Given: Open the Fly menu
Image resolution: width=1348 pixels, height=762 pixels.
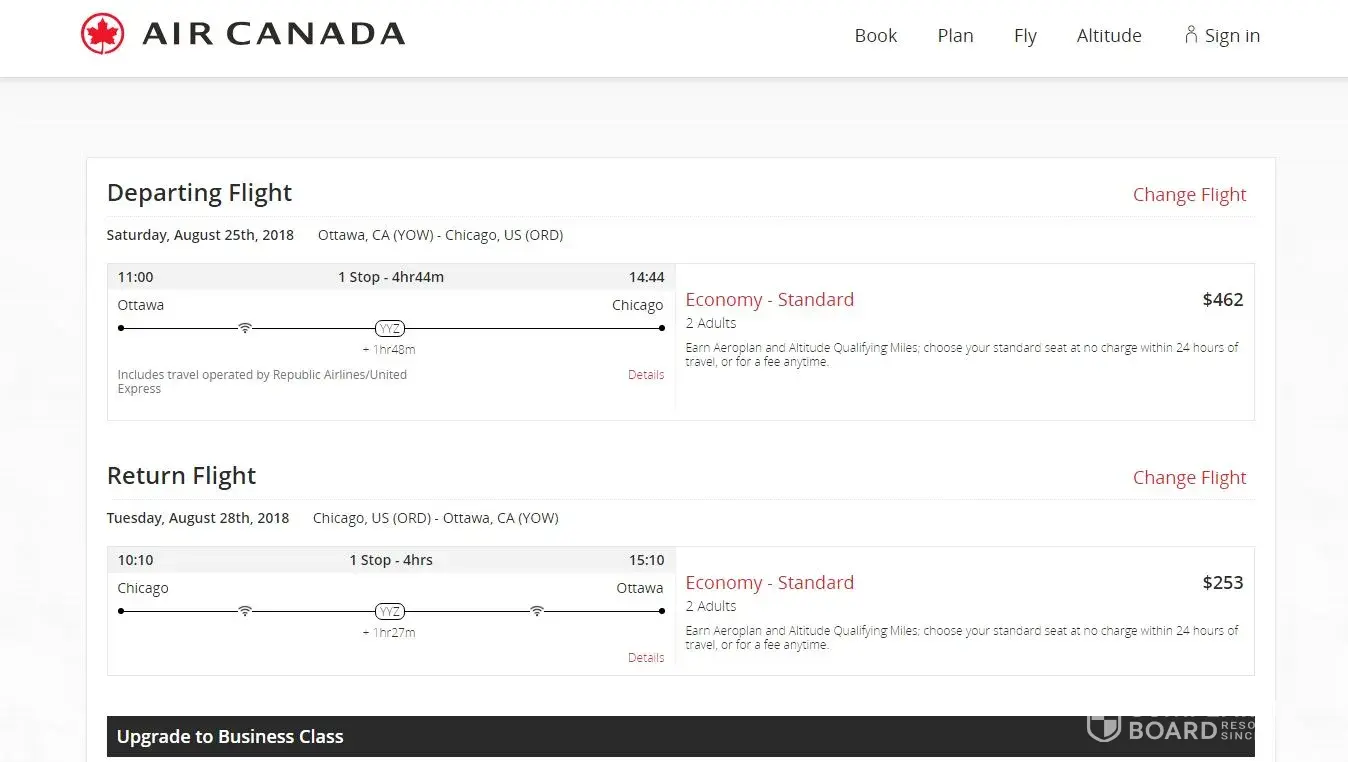Looking at the screenshot, I should click(1025, 36).
